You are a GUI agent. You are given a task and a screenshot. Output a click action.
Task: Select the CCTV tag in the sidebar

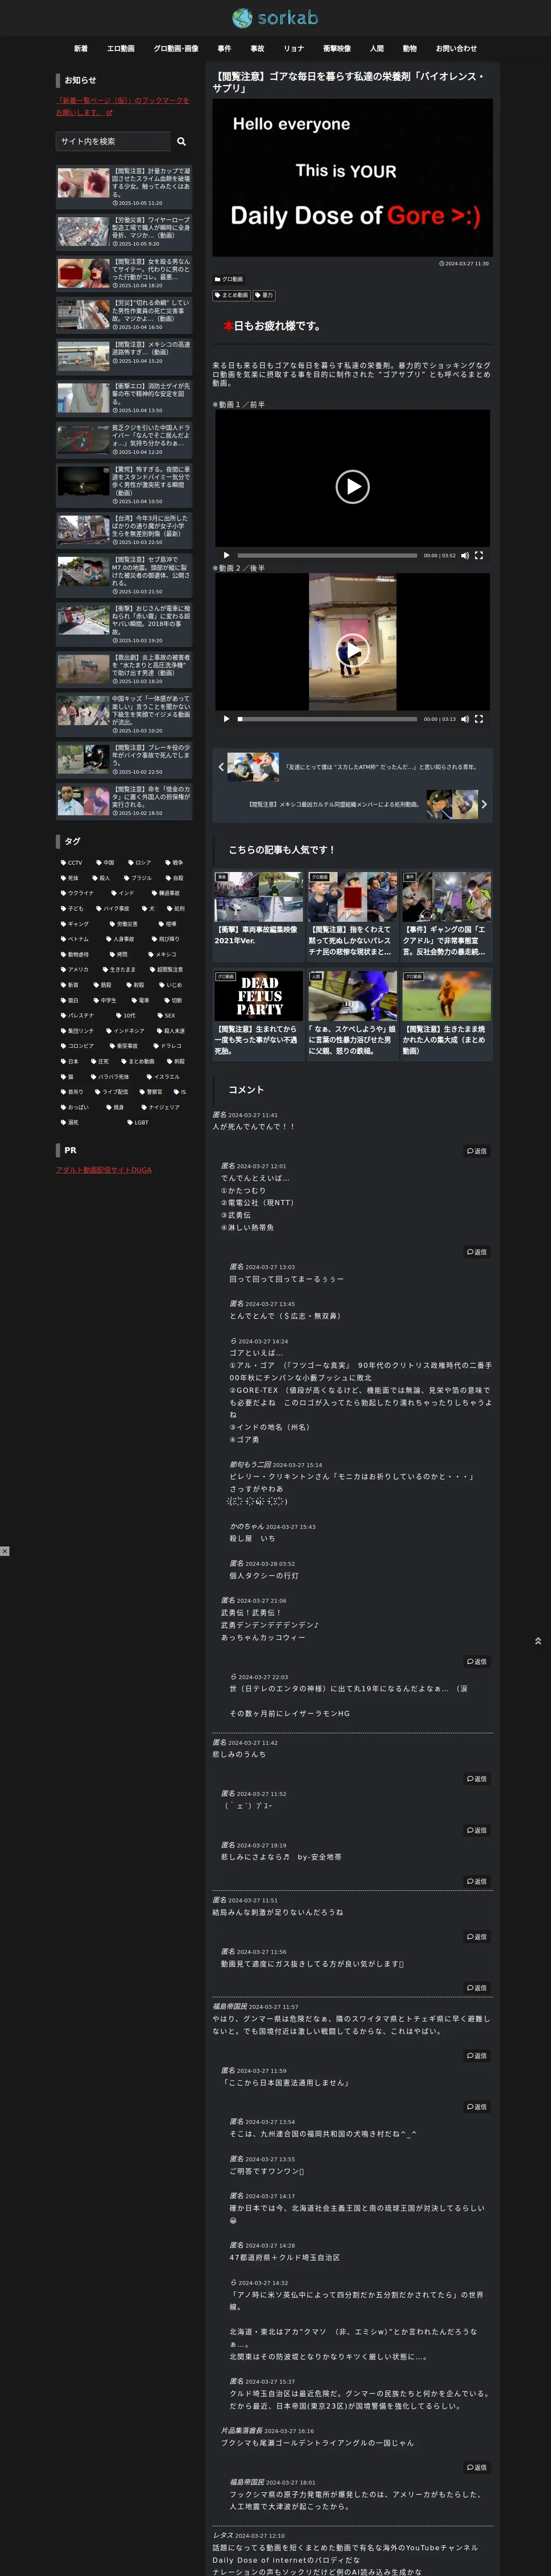point(72,862)
